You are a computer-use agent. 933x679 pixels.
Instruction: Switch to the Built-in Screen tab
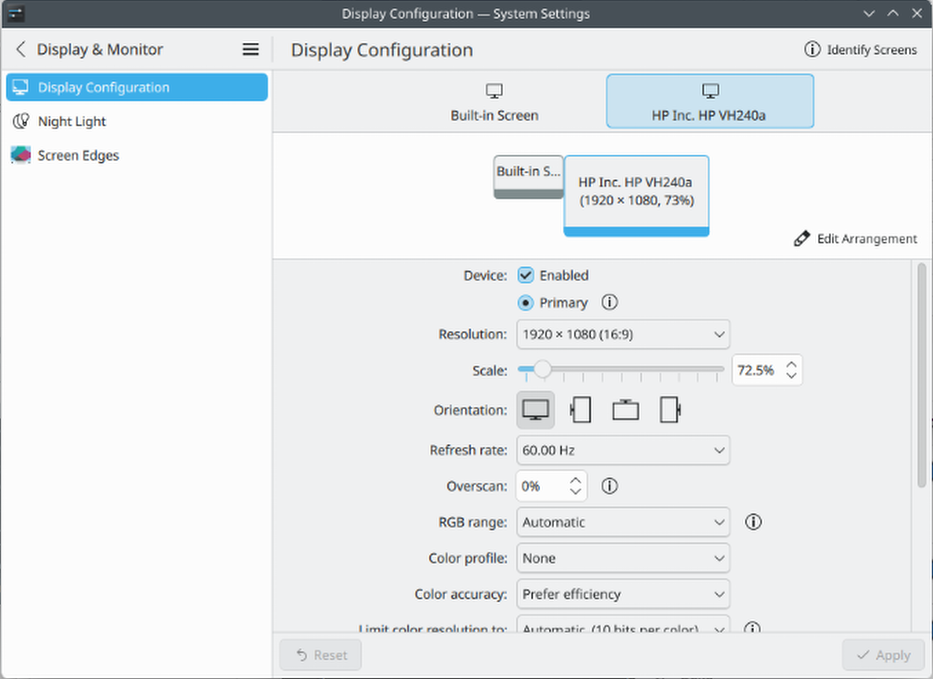coord(494,102)
